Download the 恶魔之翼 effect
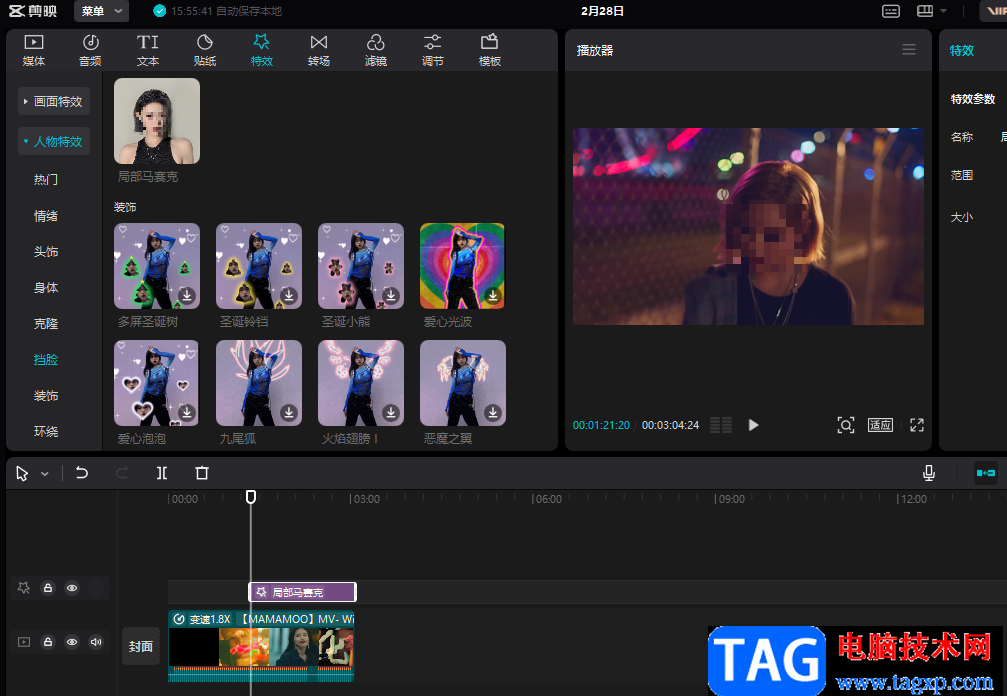The image size is (1007, 696). click(493, 412)
